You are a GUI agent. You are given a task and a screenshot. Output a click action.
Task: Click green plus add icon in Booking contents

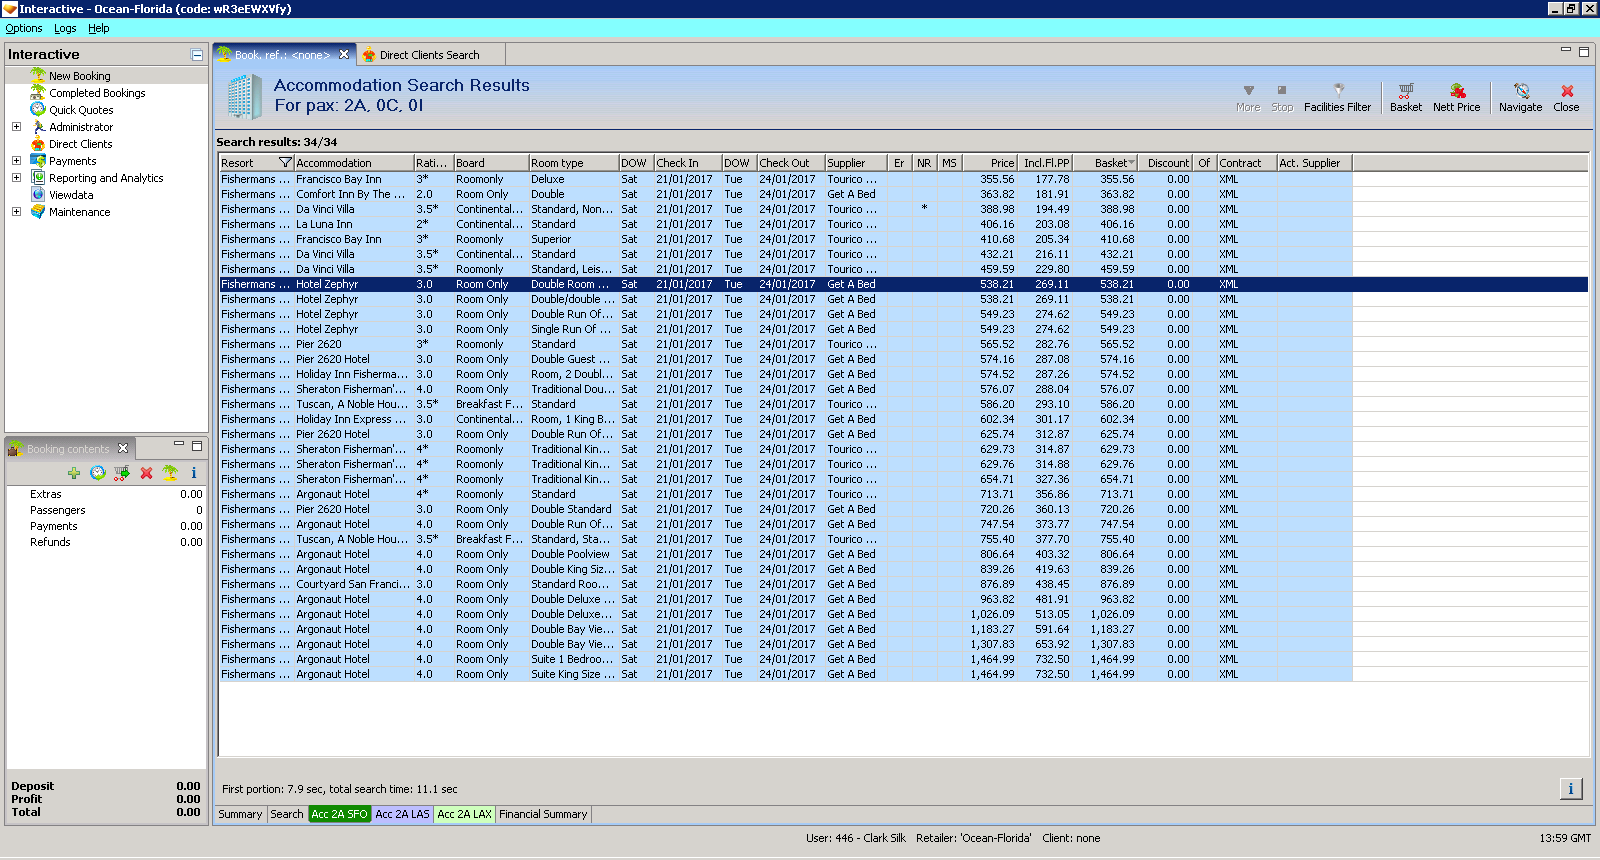pos(73,473)
